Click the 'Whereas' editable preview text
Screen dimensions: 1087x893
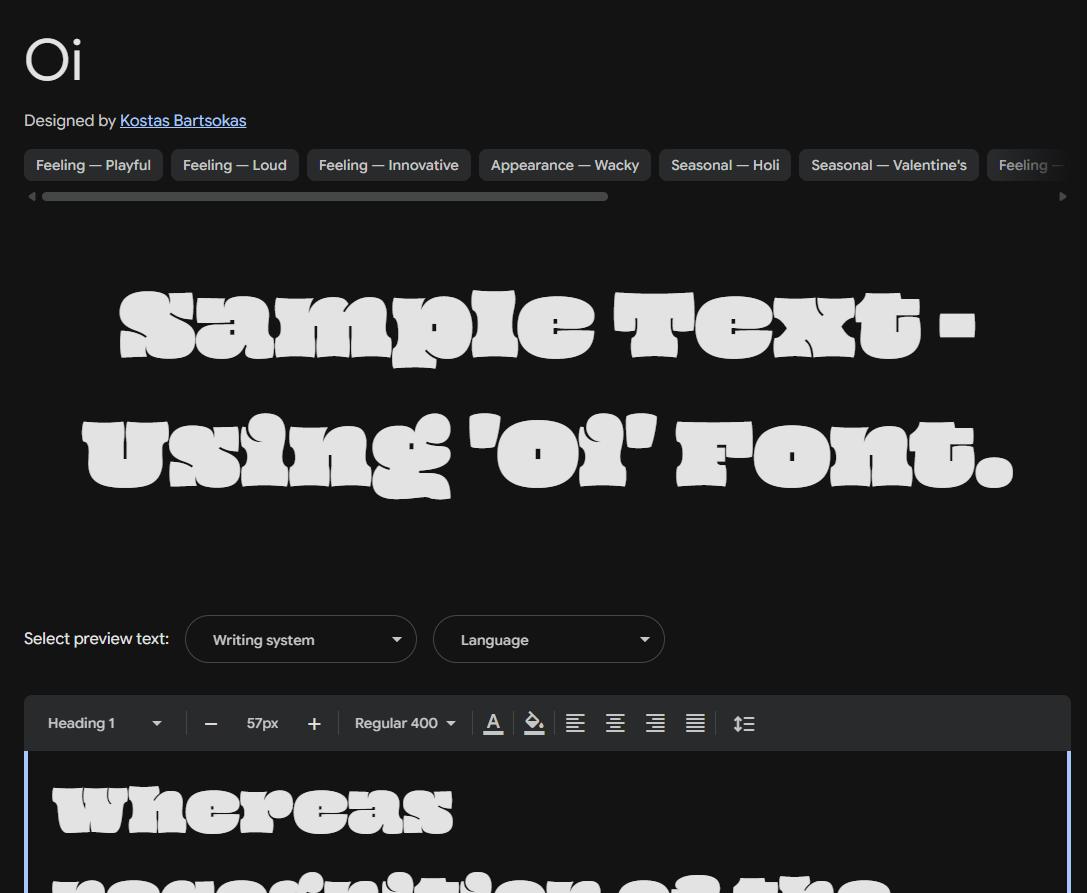[x=252, y=809]
